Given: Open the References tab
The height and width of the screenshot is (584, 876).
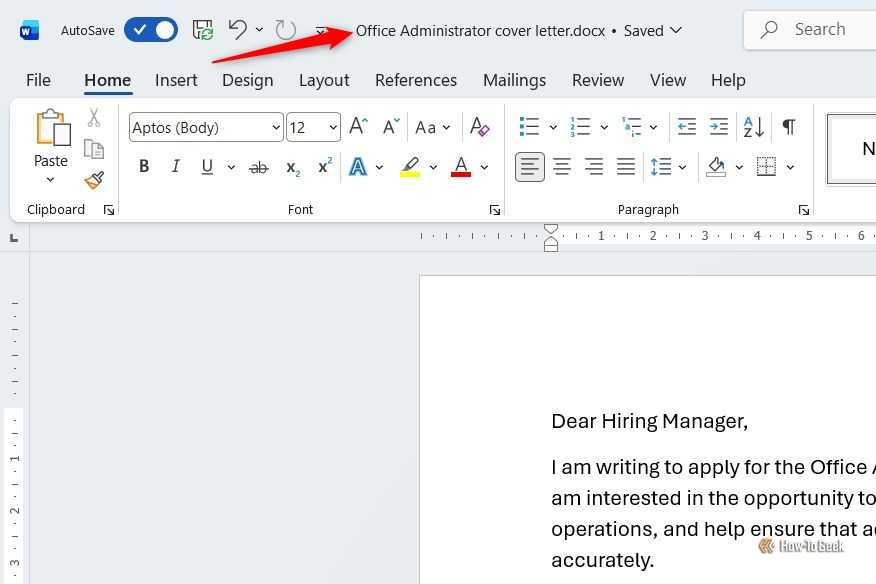Looking at the screenshot, I should pos(416,80).
